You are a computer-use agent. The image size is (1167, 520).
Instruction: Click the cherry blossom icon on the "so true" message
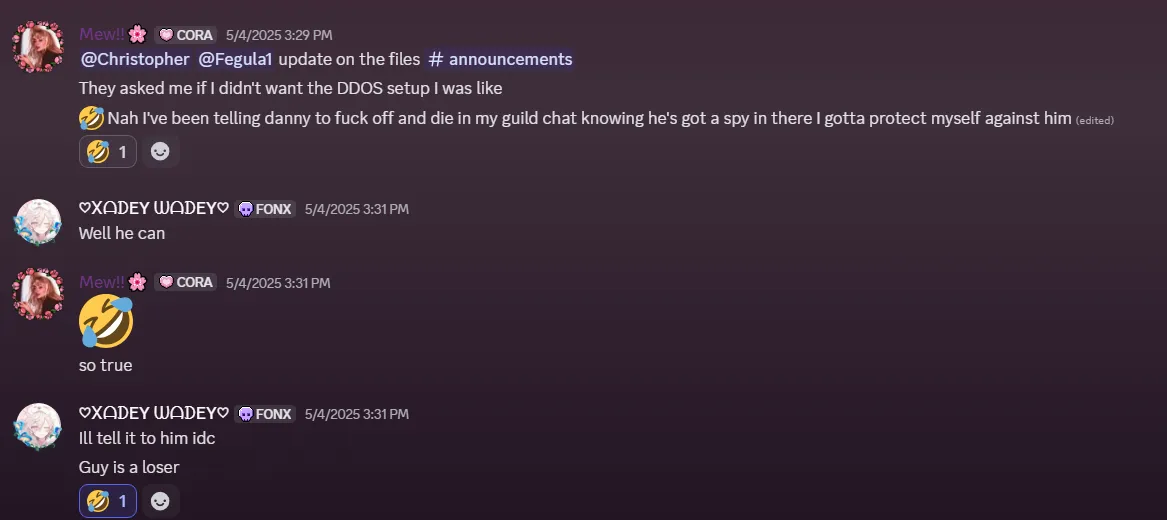pos(137,282)
